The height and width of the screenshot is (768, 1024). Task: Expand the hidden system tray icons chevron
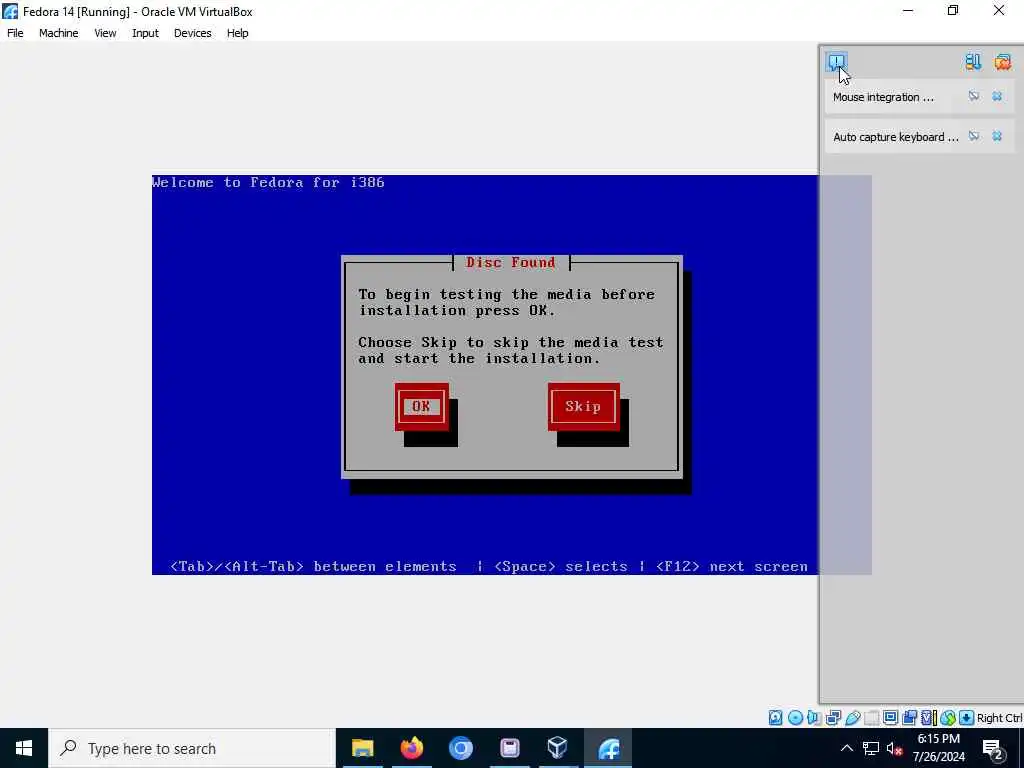(x=846, y=748)
